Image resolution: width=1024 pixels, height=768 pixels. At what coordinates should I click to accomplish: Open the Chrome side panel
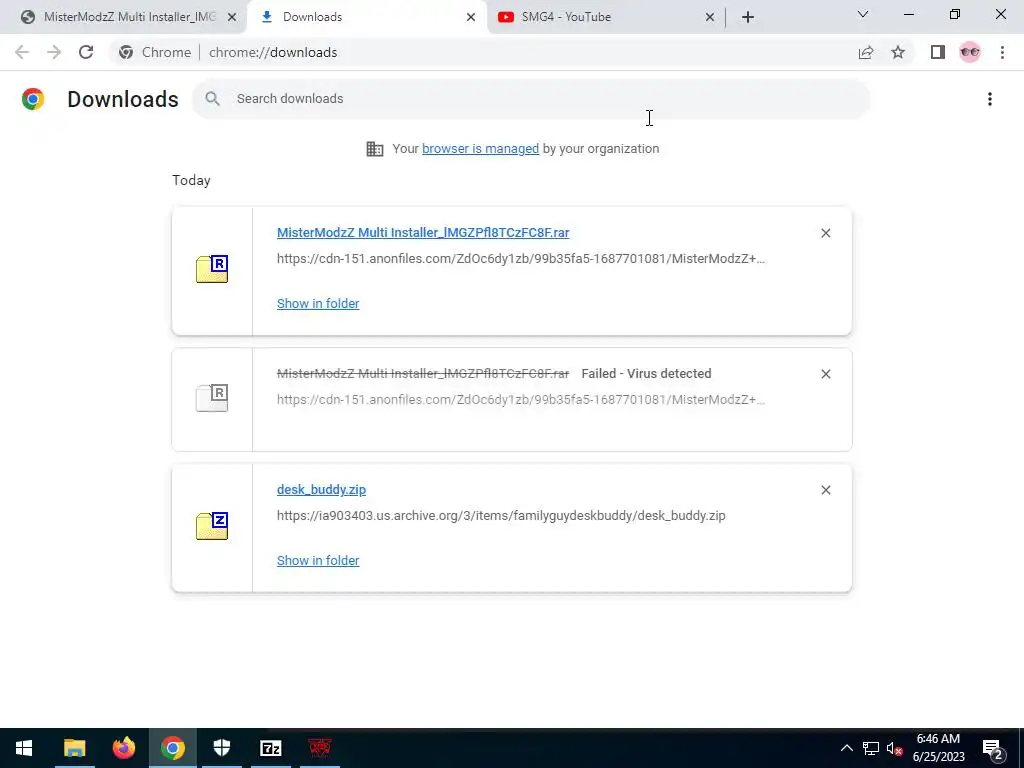tap(938, 52)
